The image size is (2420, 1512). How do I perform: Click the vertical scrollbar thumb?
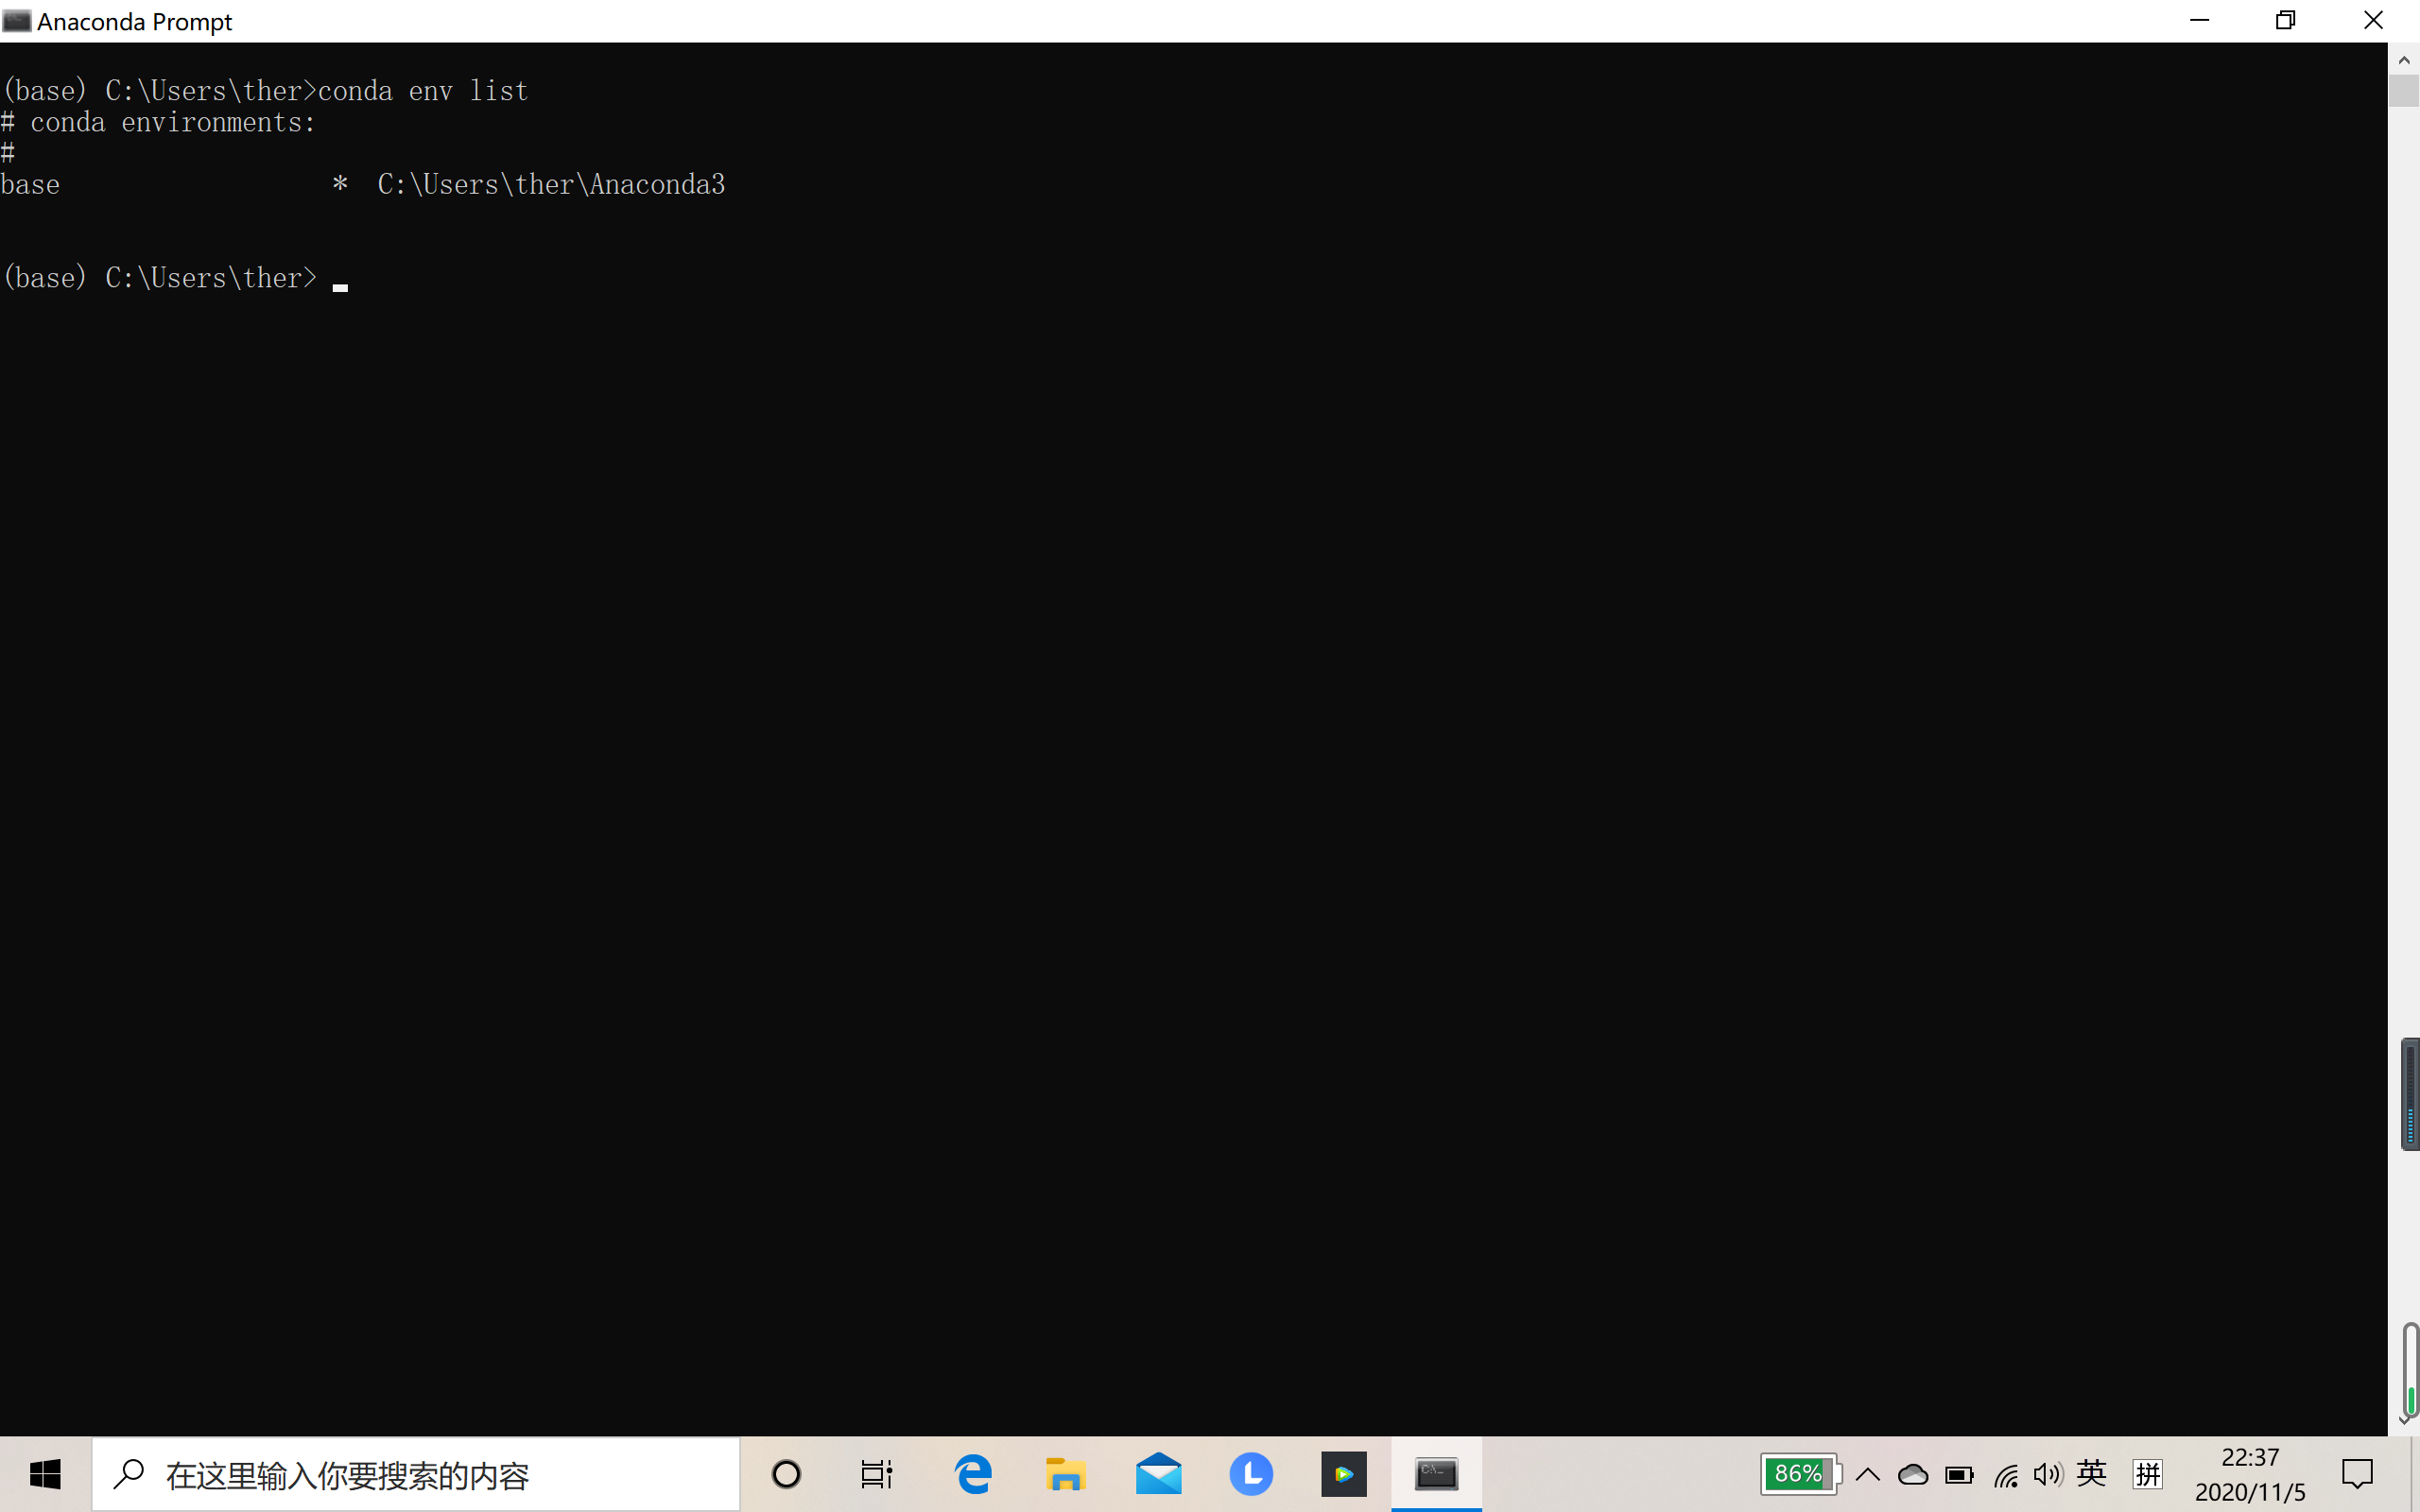2404,91
